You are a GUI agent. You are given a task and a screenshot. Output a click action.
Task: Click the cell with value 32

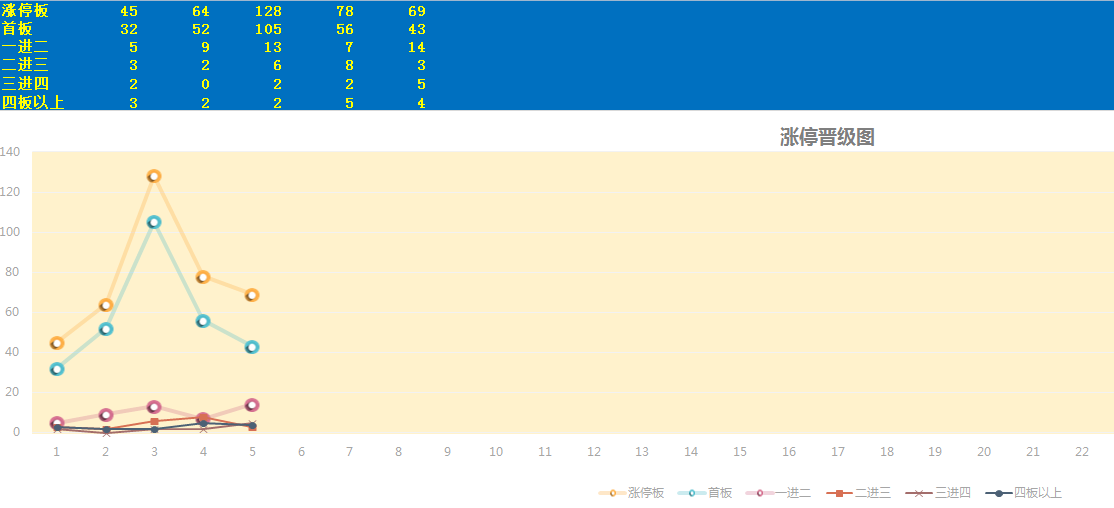tap(129, 29)
